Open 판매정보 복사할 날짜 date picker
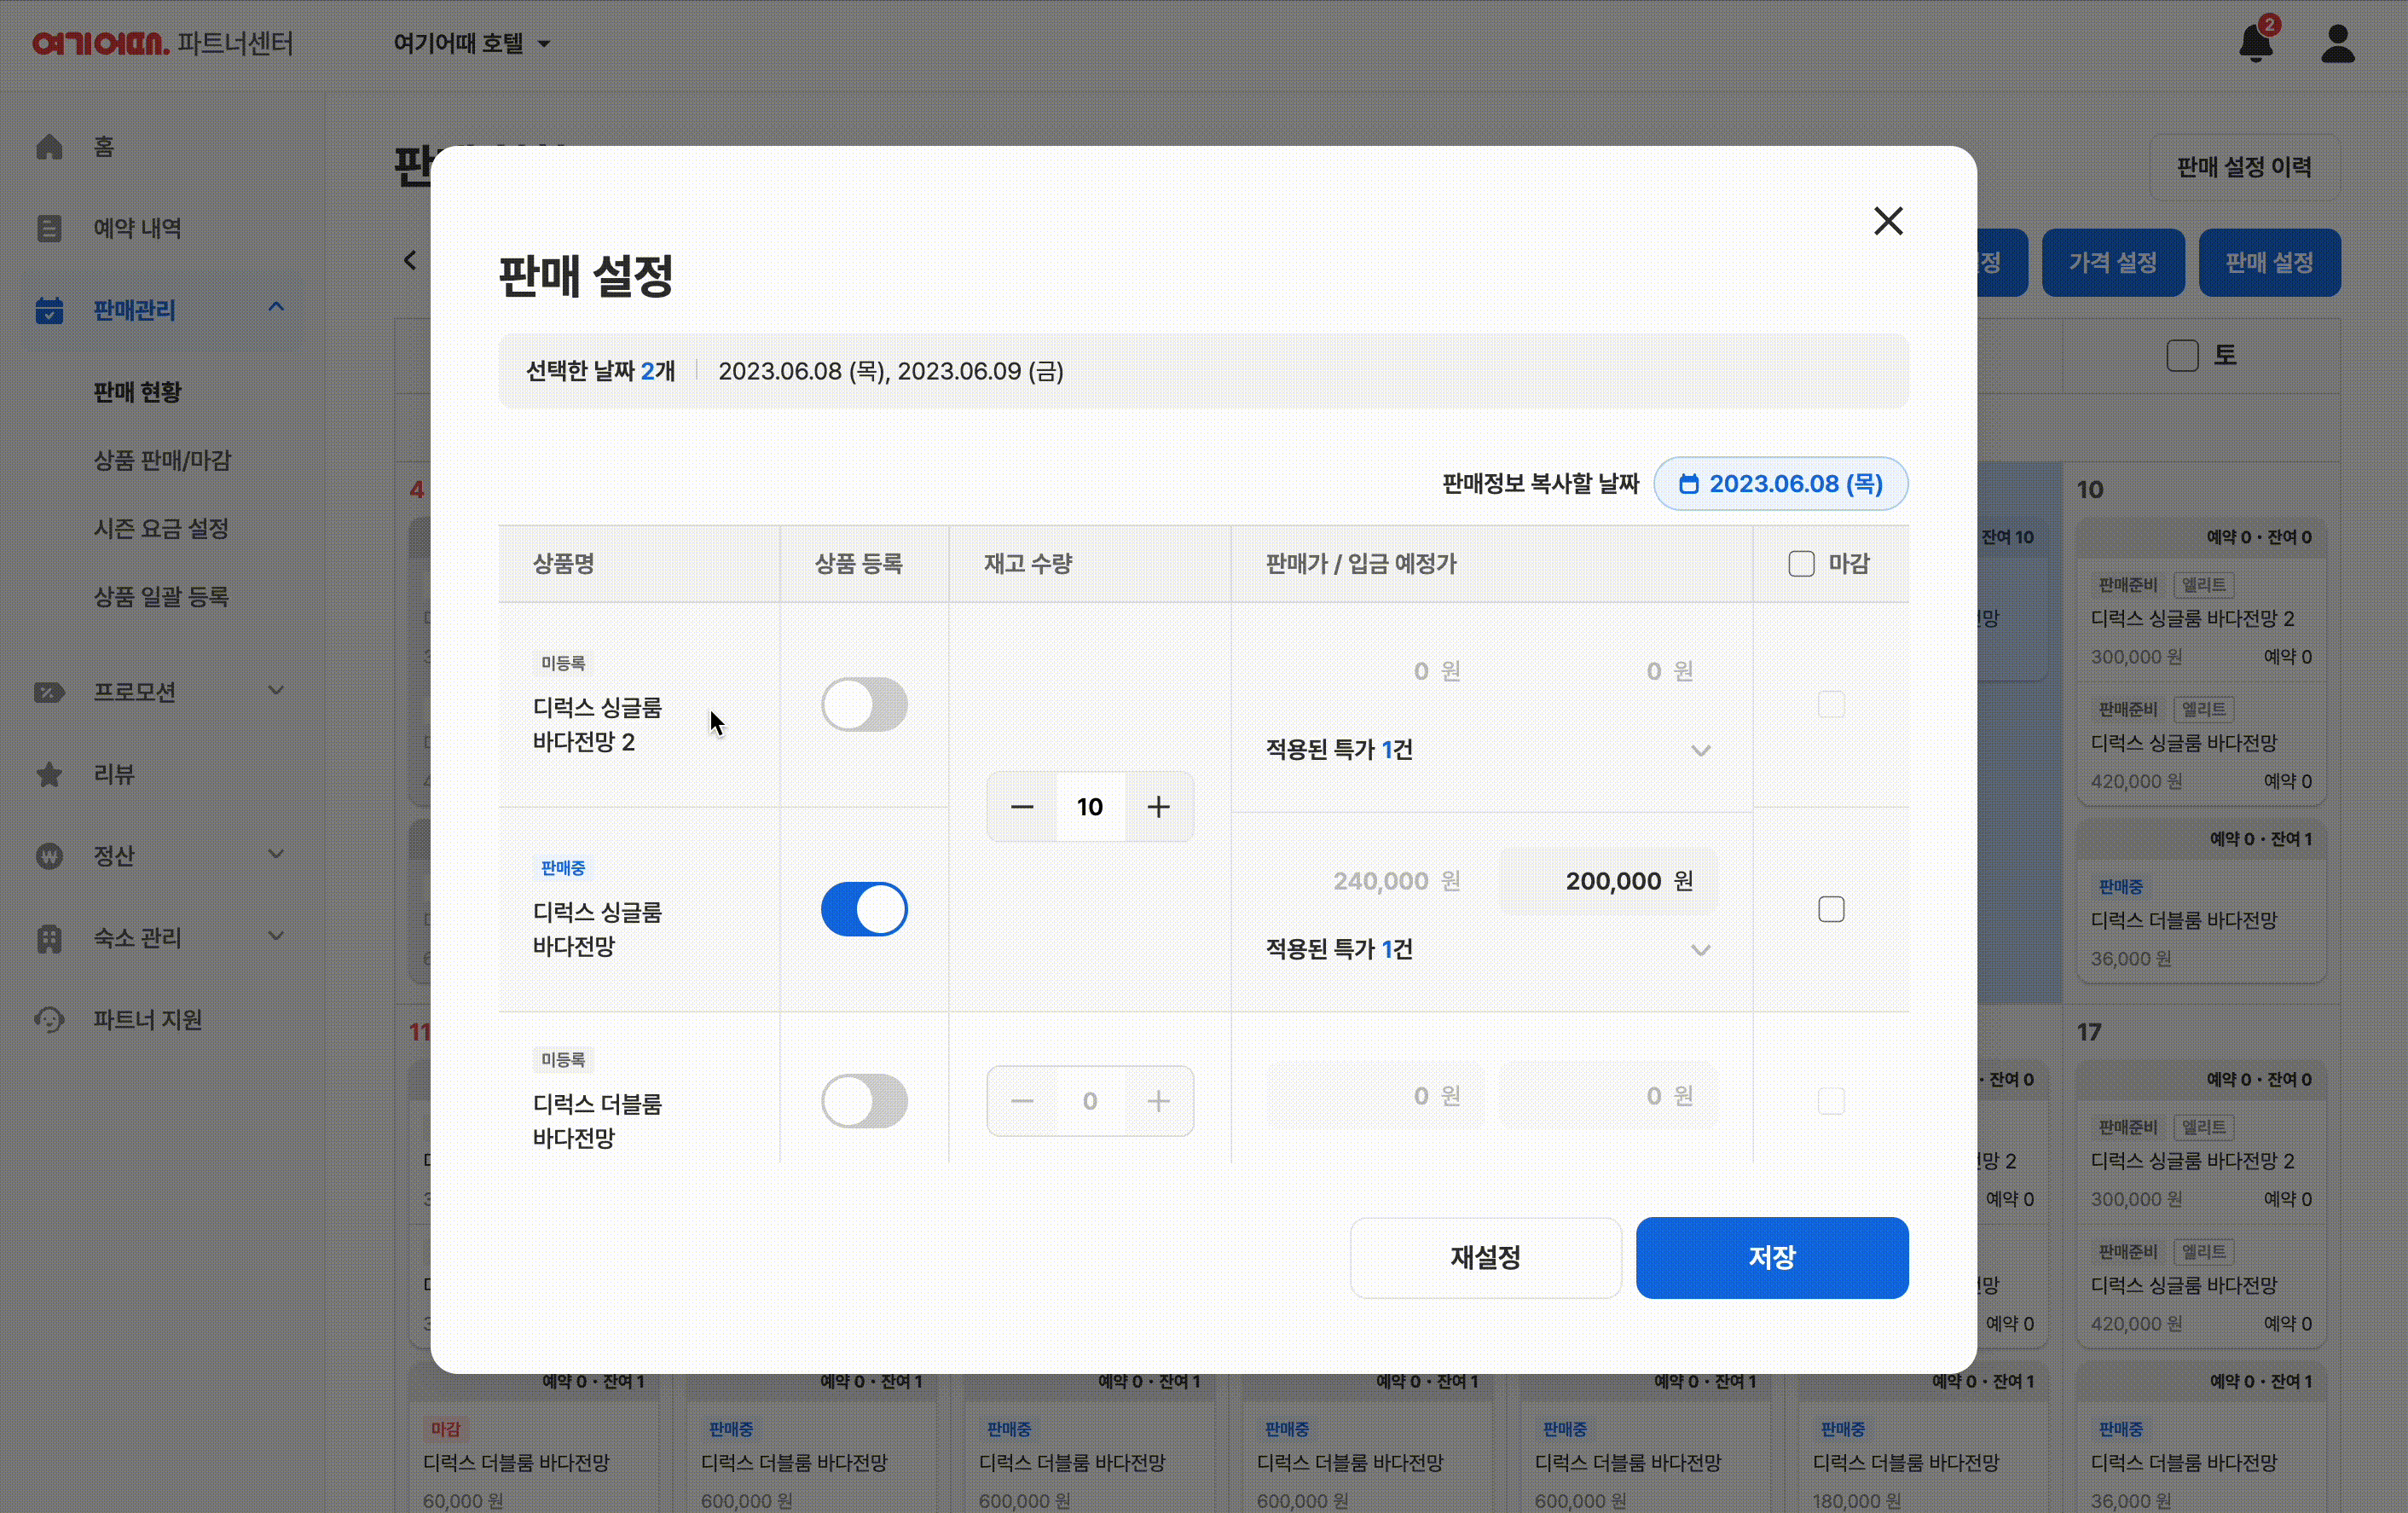This screenshot has height=1513, width=2408. coord(1780,484)
